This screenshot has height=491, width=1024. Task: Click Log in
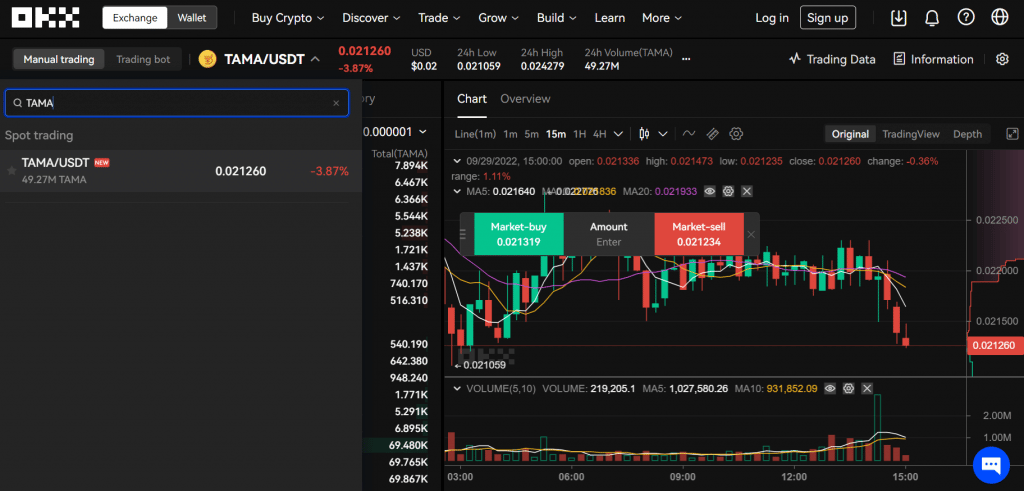pos(772,18)
